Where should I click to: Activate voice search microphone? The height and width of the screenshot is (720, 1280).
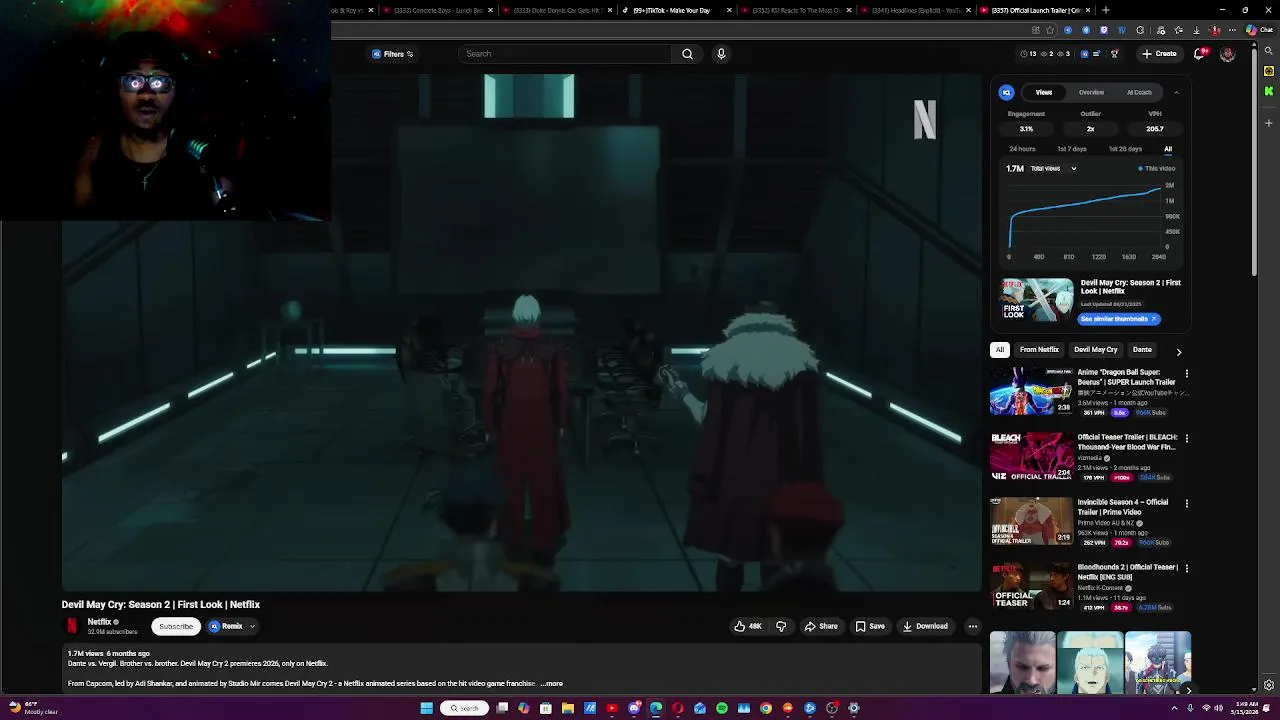pyautogui.click(x=721, y=54)
